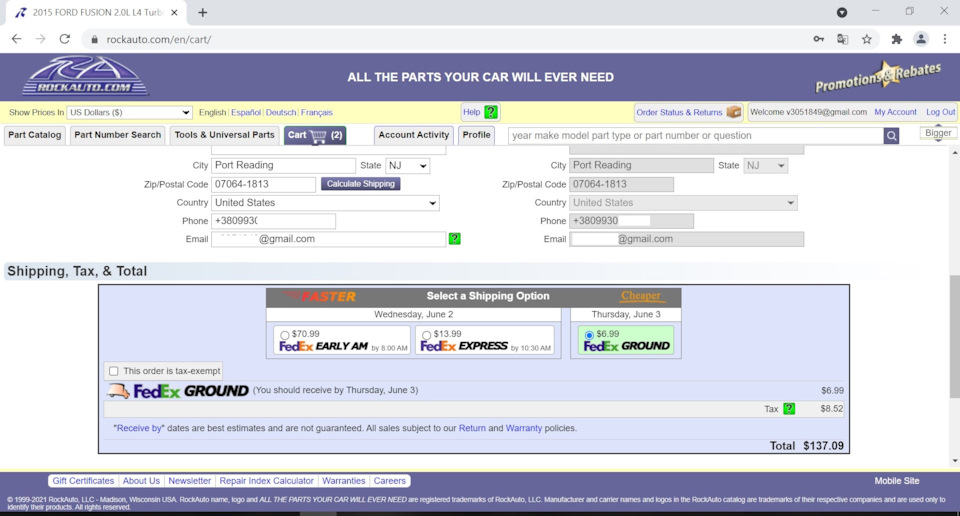This screenshot has height=516, width=960.
Task: Open the Chrome profile avatar
Action: tap(920, 39)
